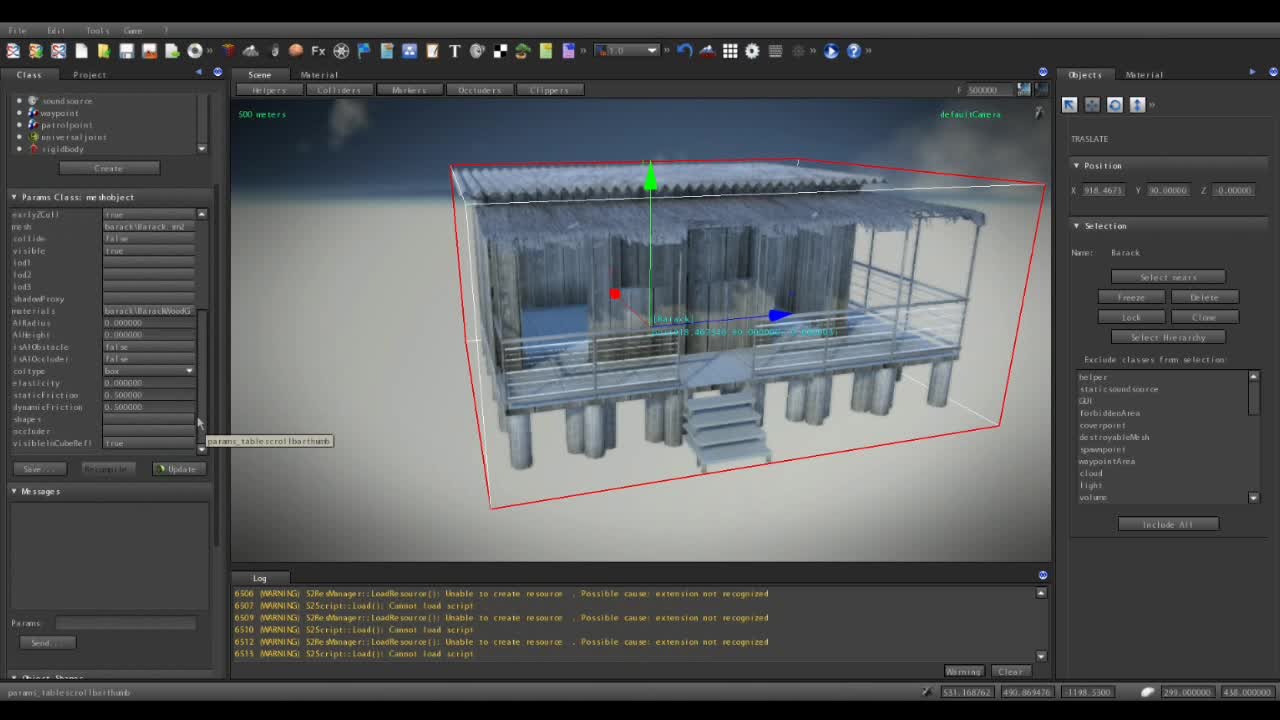Select the Text tool in the toolbar
This screenshot has height=720, width=1280.
point(455,51)
